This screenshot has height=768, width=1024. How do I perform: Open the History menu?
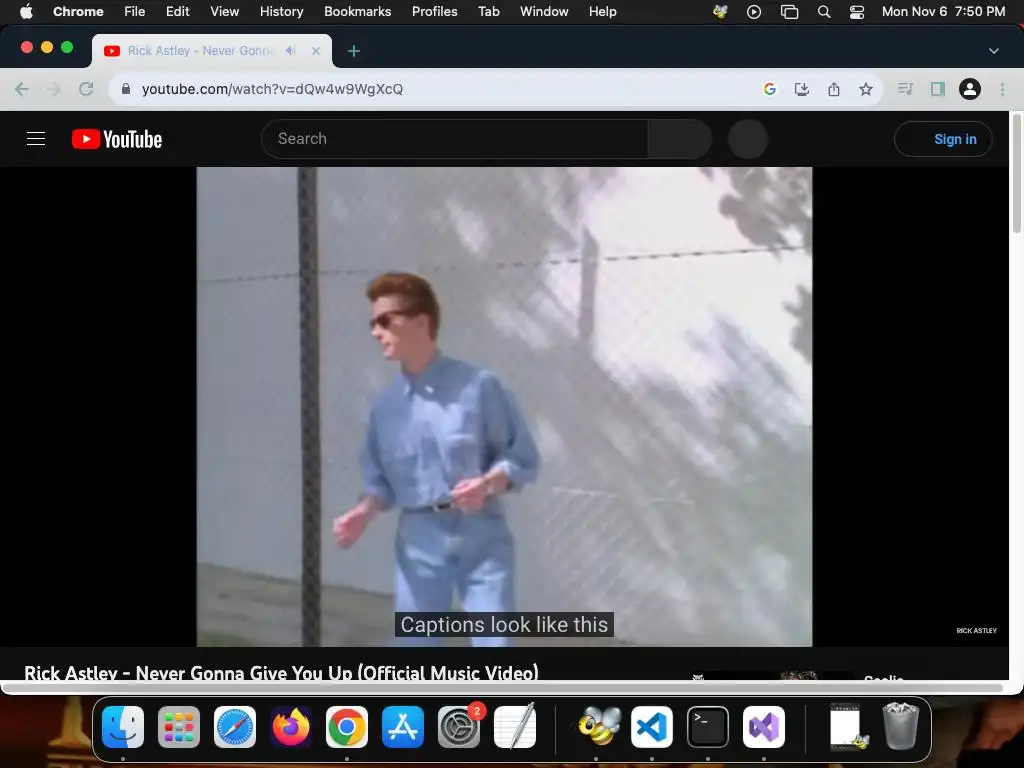pos(281,11)
